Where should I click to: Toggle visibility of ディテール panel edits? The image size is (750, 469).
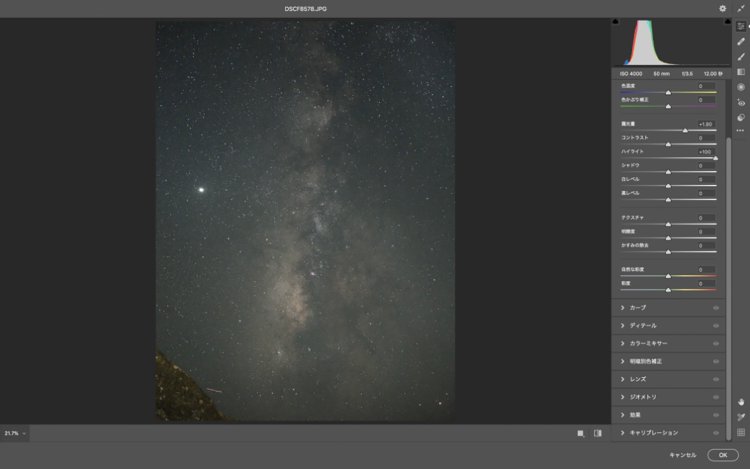(x=716, y=326)
